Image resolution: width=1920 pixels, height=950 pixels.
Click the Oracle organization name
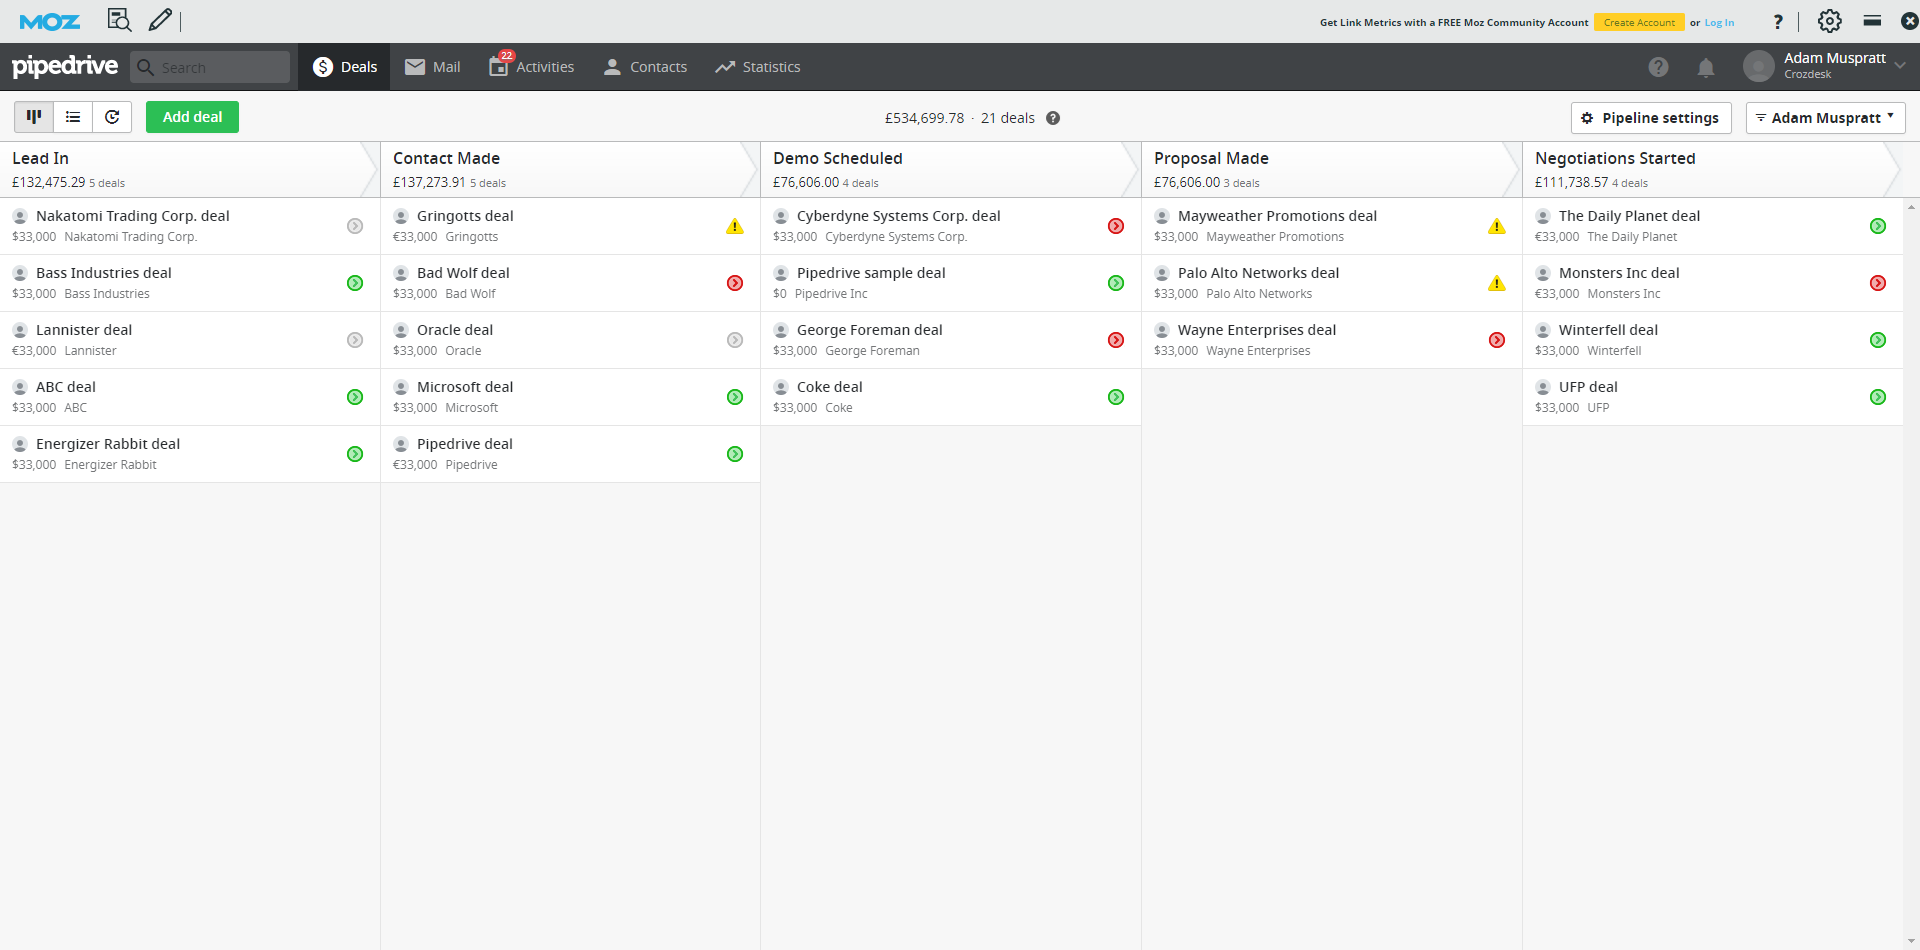(x=463, y=351)
